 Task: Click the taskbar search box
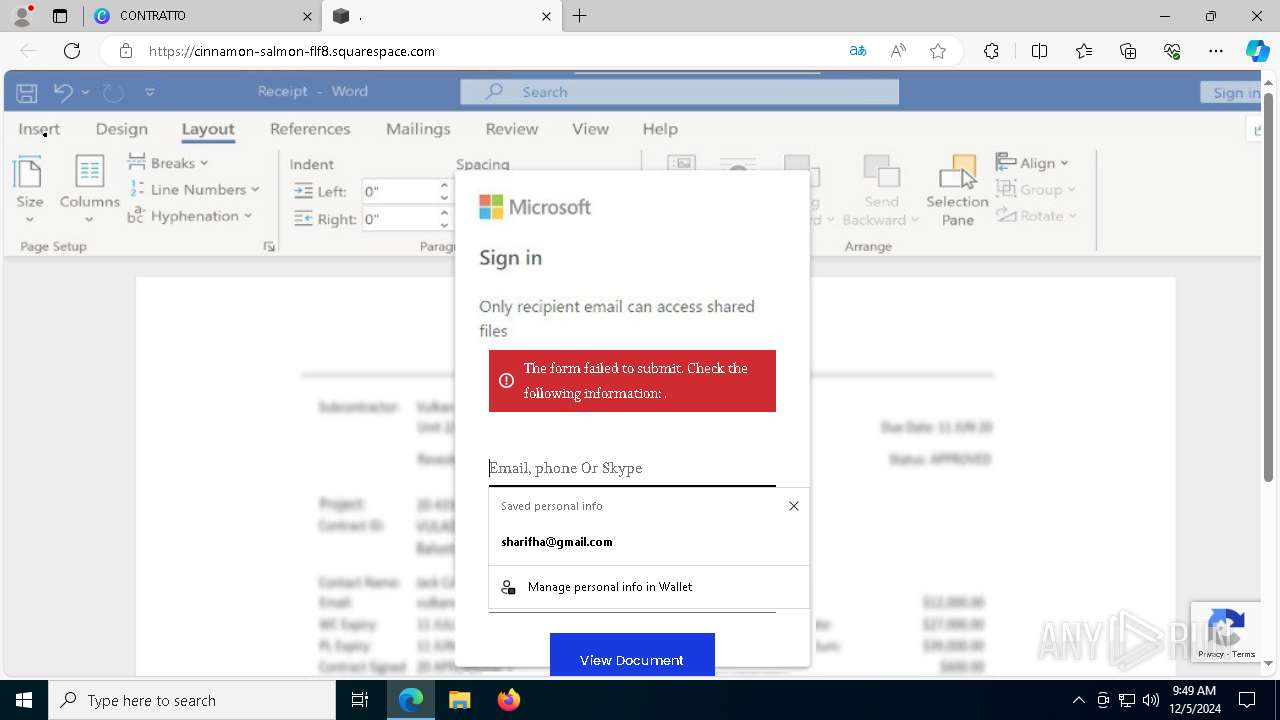coord(192,700)
